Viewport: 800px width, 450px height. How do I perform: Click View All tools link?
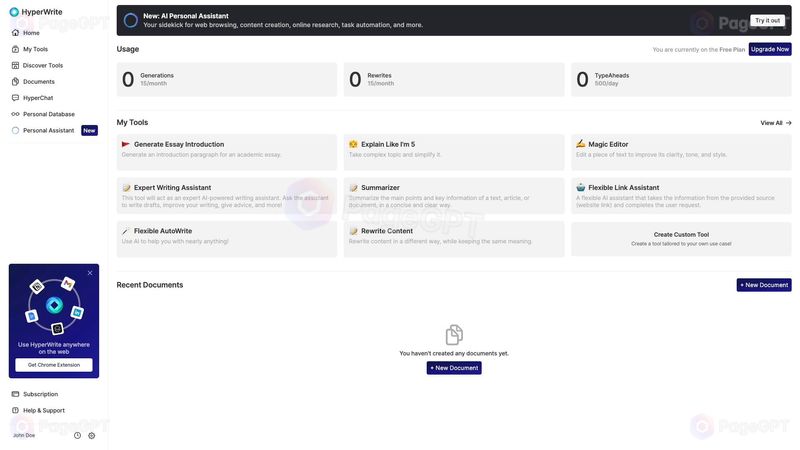[x=776, y=123]
